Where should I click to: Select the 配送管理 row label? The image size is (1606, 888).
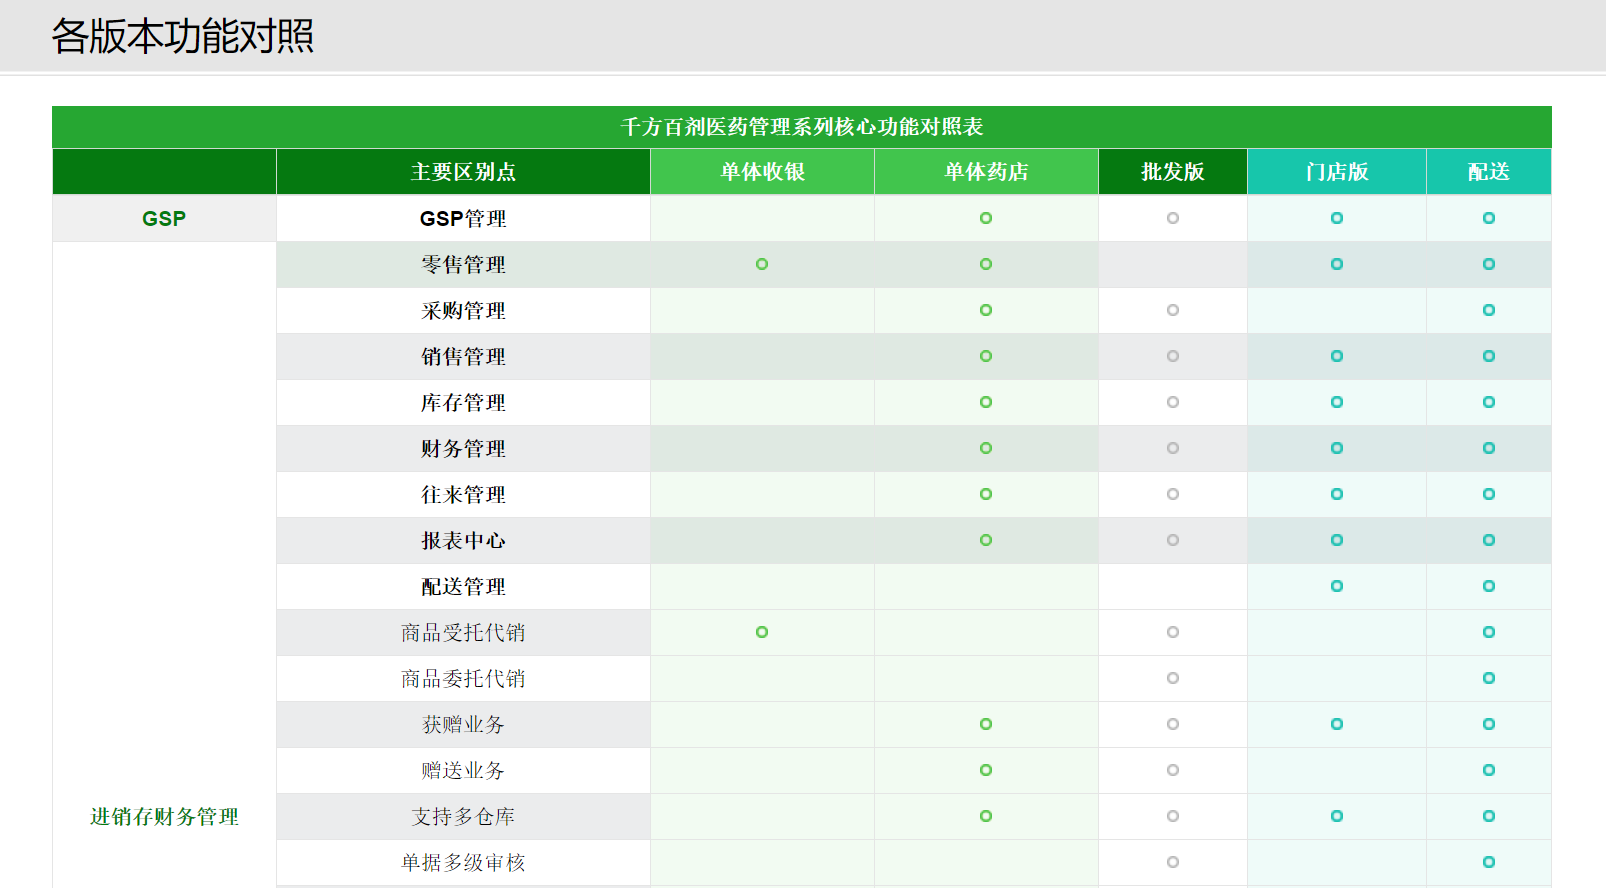[463, 587]
